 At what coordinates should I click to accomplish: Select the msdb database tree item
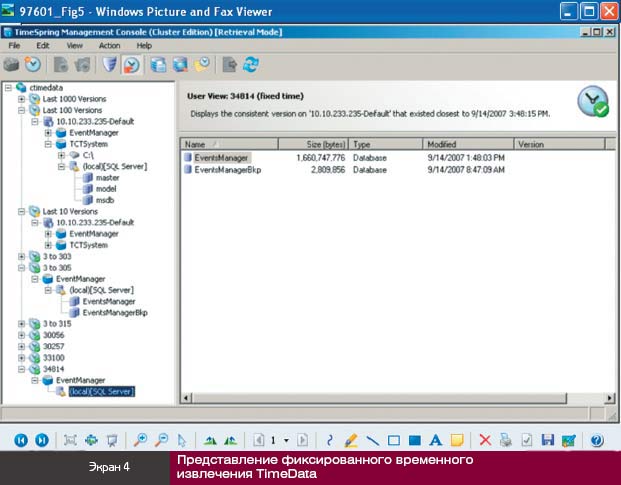106,199
